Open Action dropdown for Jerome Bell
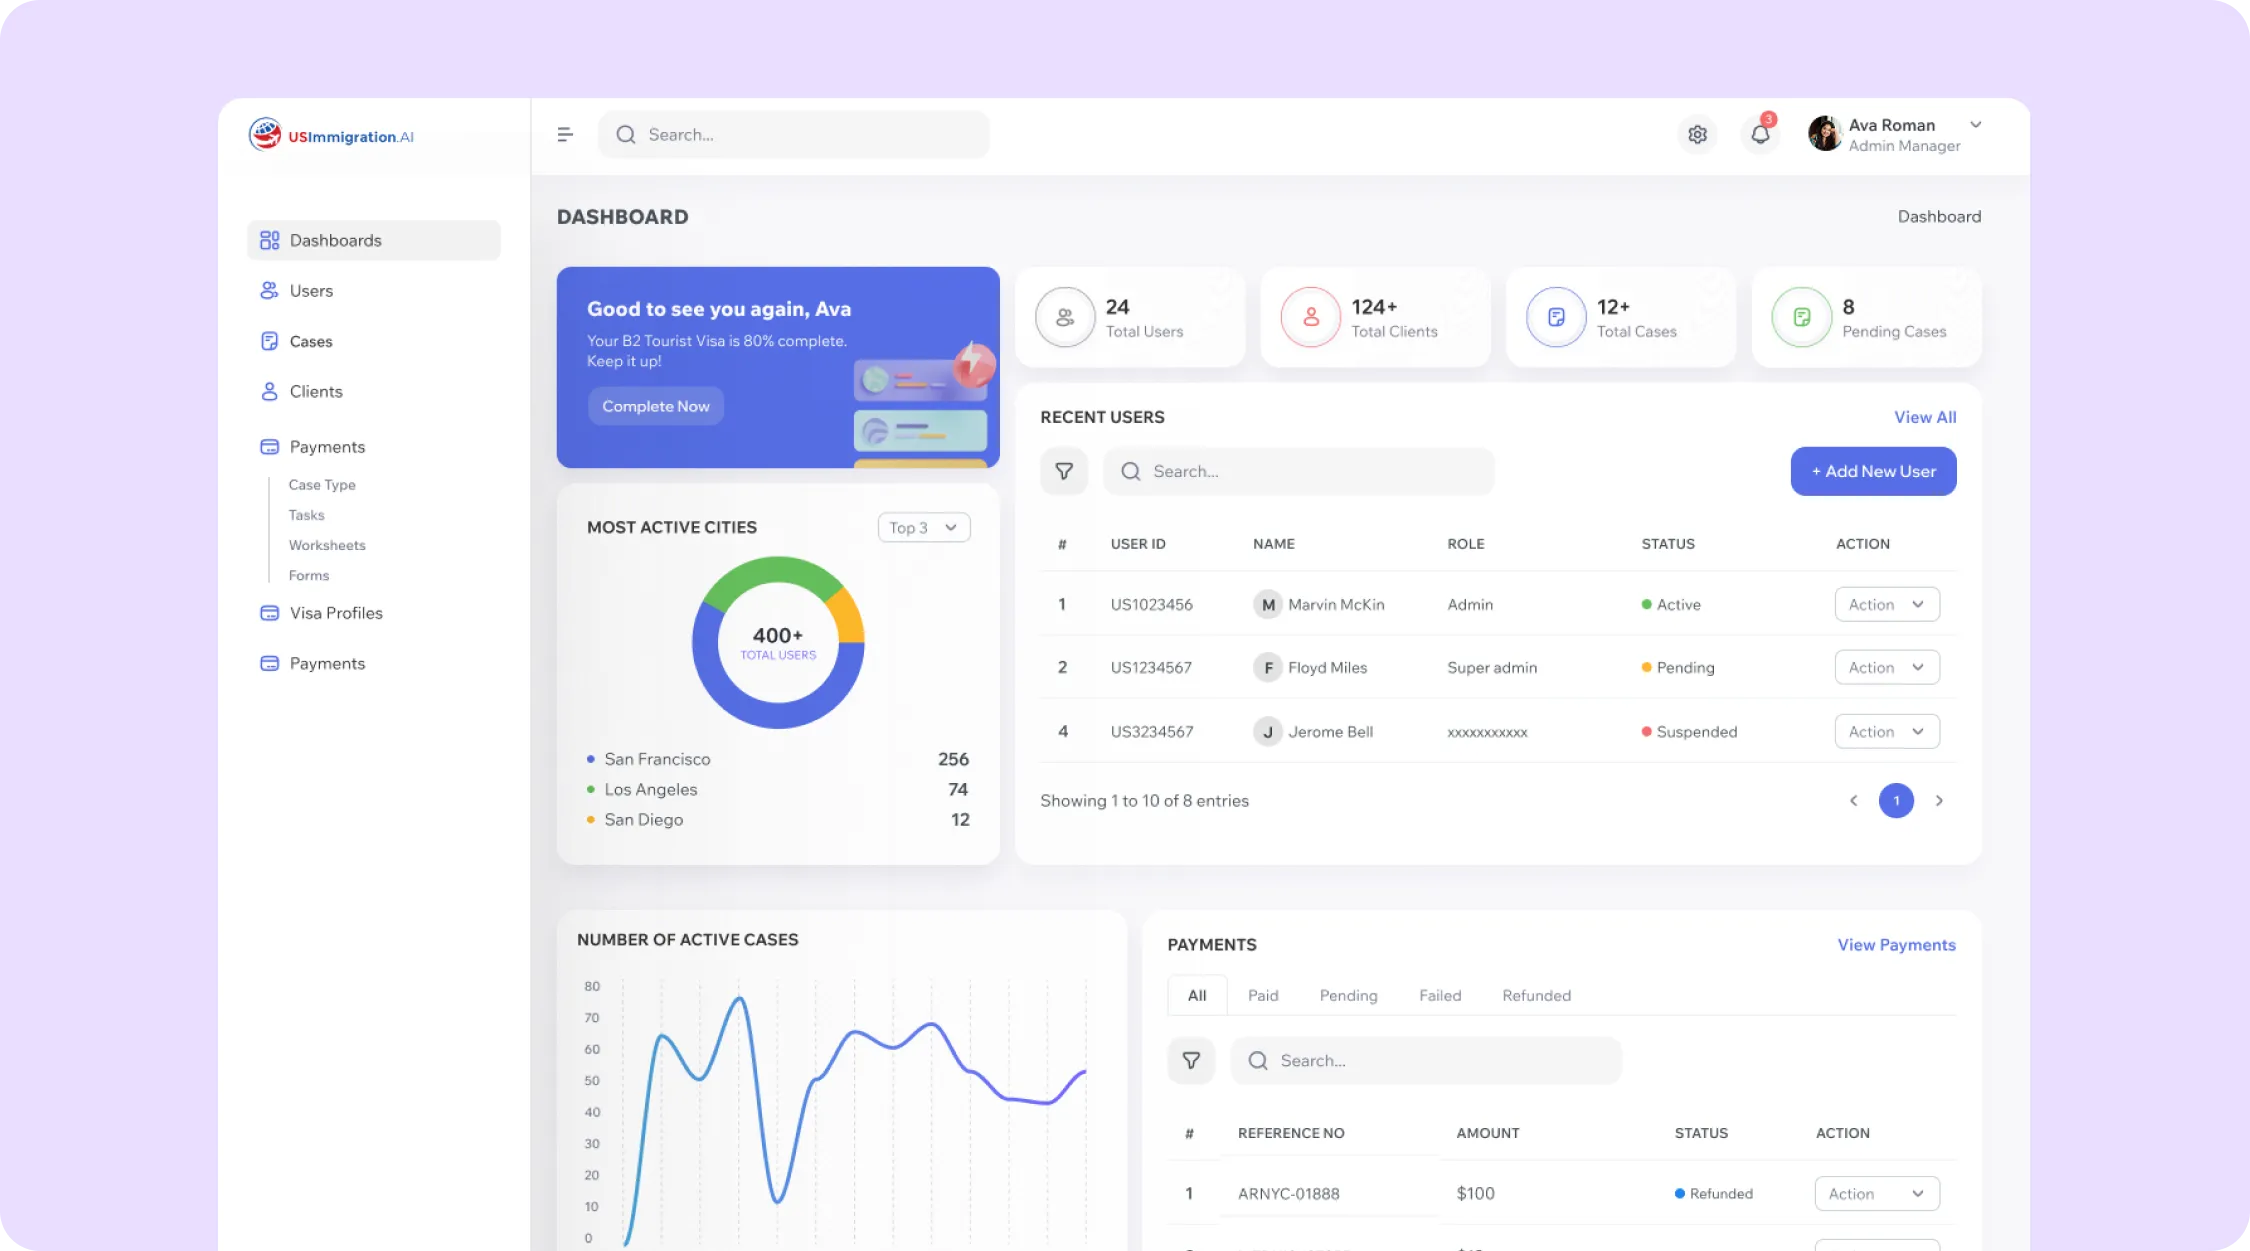 1886,731
